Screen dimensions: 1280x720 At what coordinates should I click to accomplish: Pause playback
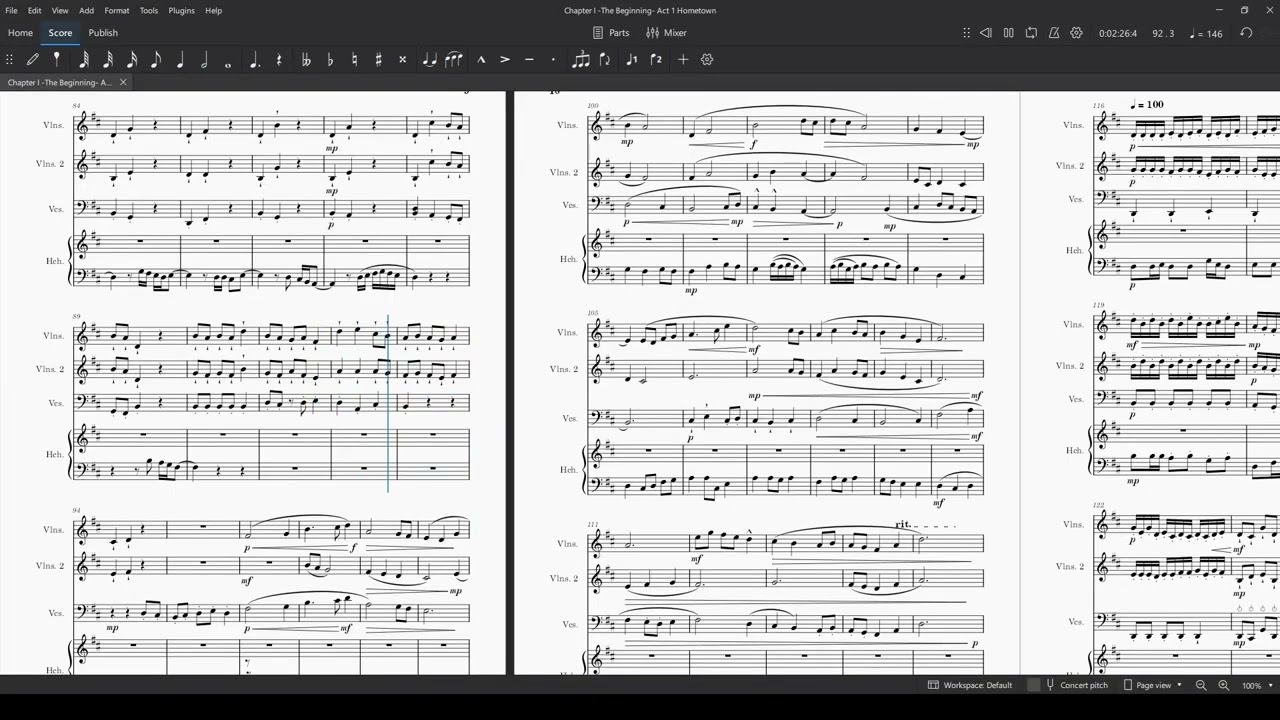tap(1008, 33)
